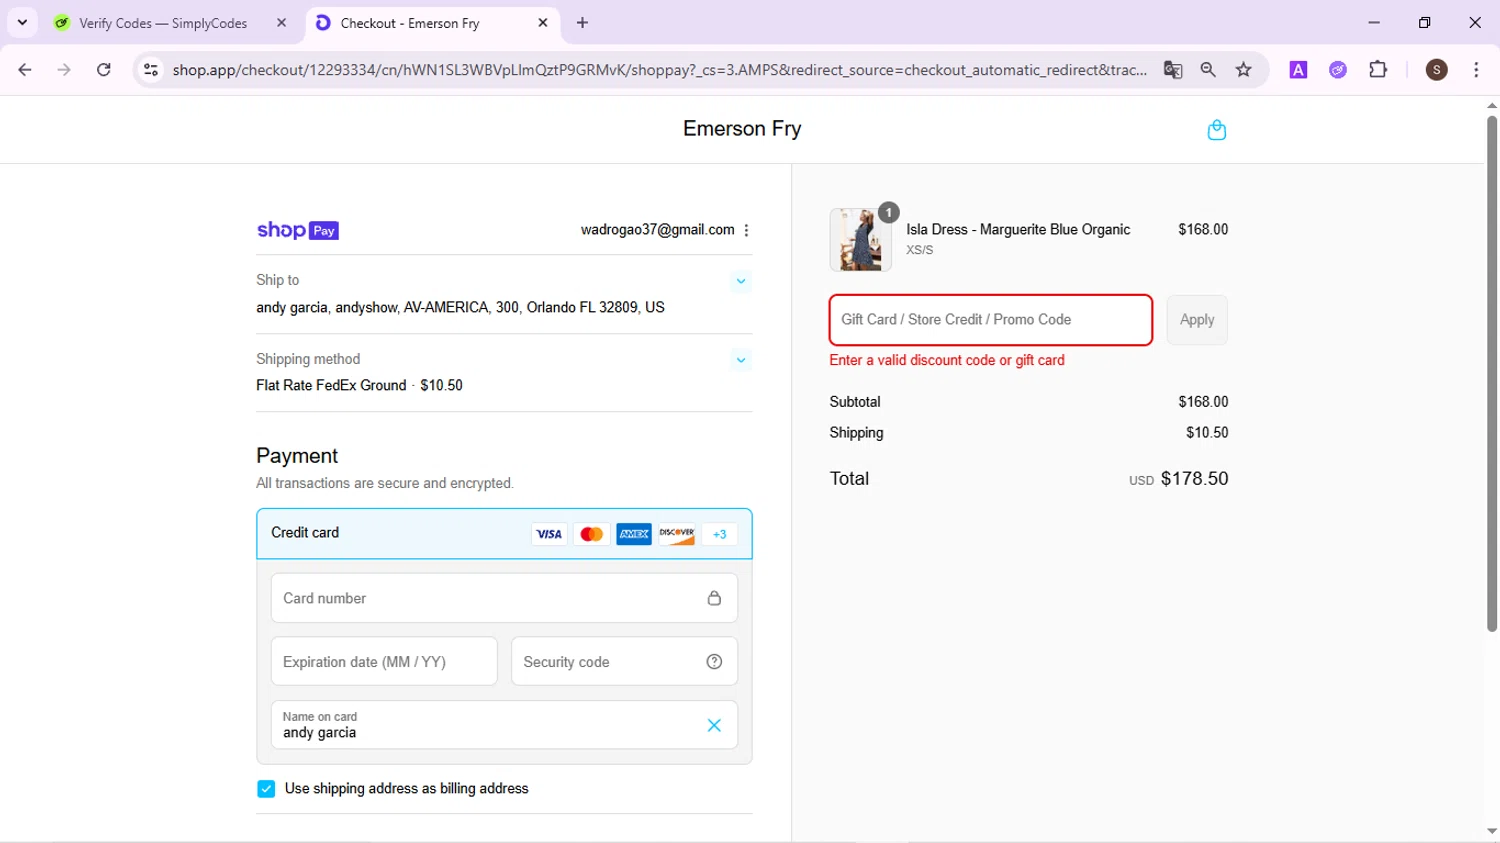
Task: Click into the Name on card field
Action: coord(504,725)
